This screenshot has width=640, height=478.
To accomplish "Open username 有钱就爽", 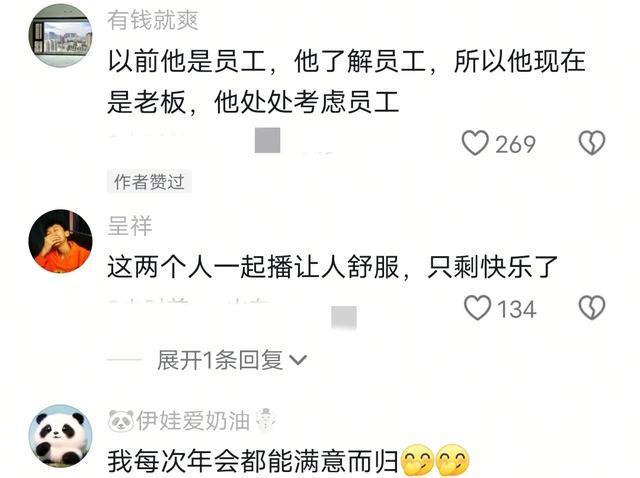I will [x=153, y=20].
